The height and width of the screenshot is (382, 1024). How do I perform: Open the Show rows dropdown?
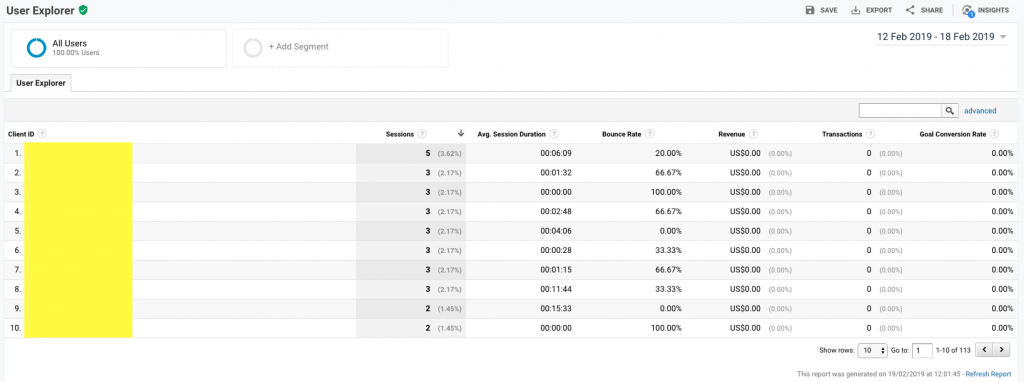click(x=872, y=351)
